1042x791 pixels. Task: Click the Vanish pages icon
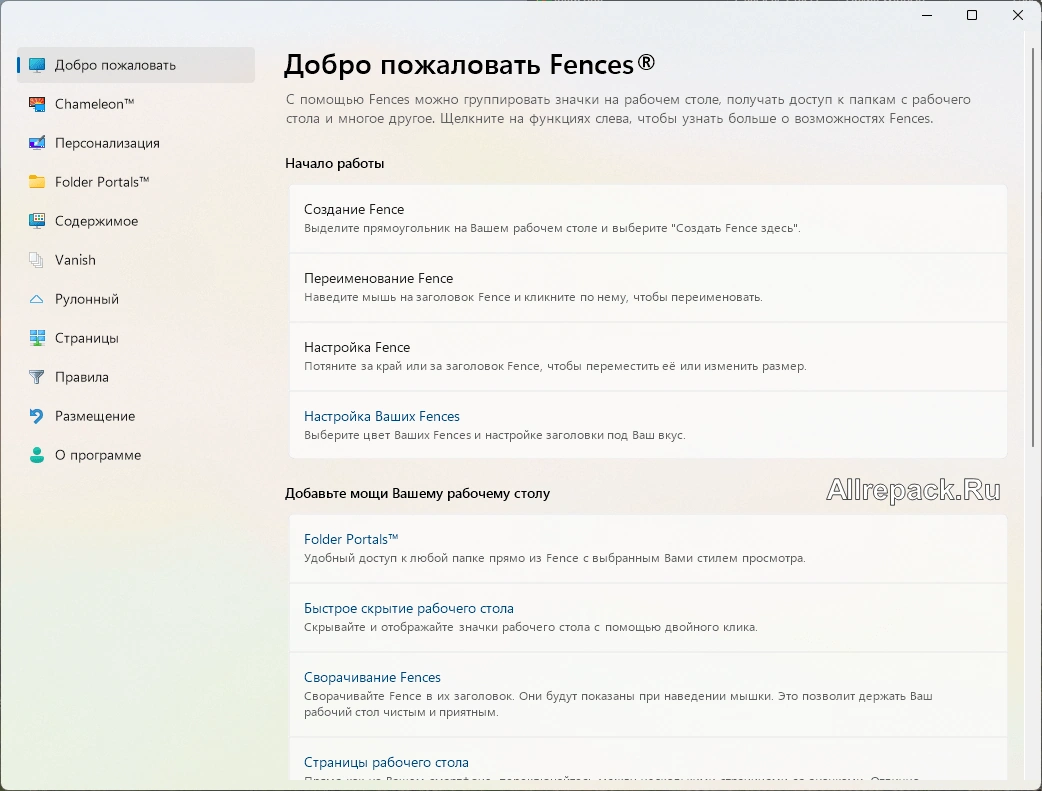click(x=37, y=260)
